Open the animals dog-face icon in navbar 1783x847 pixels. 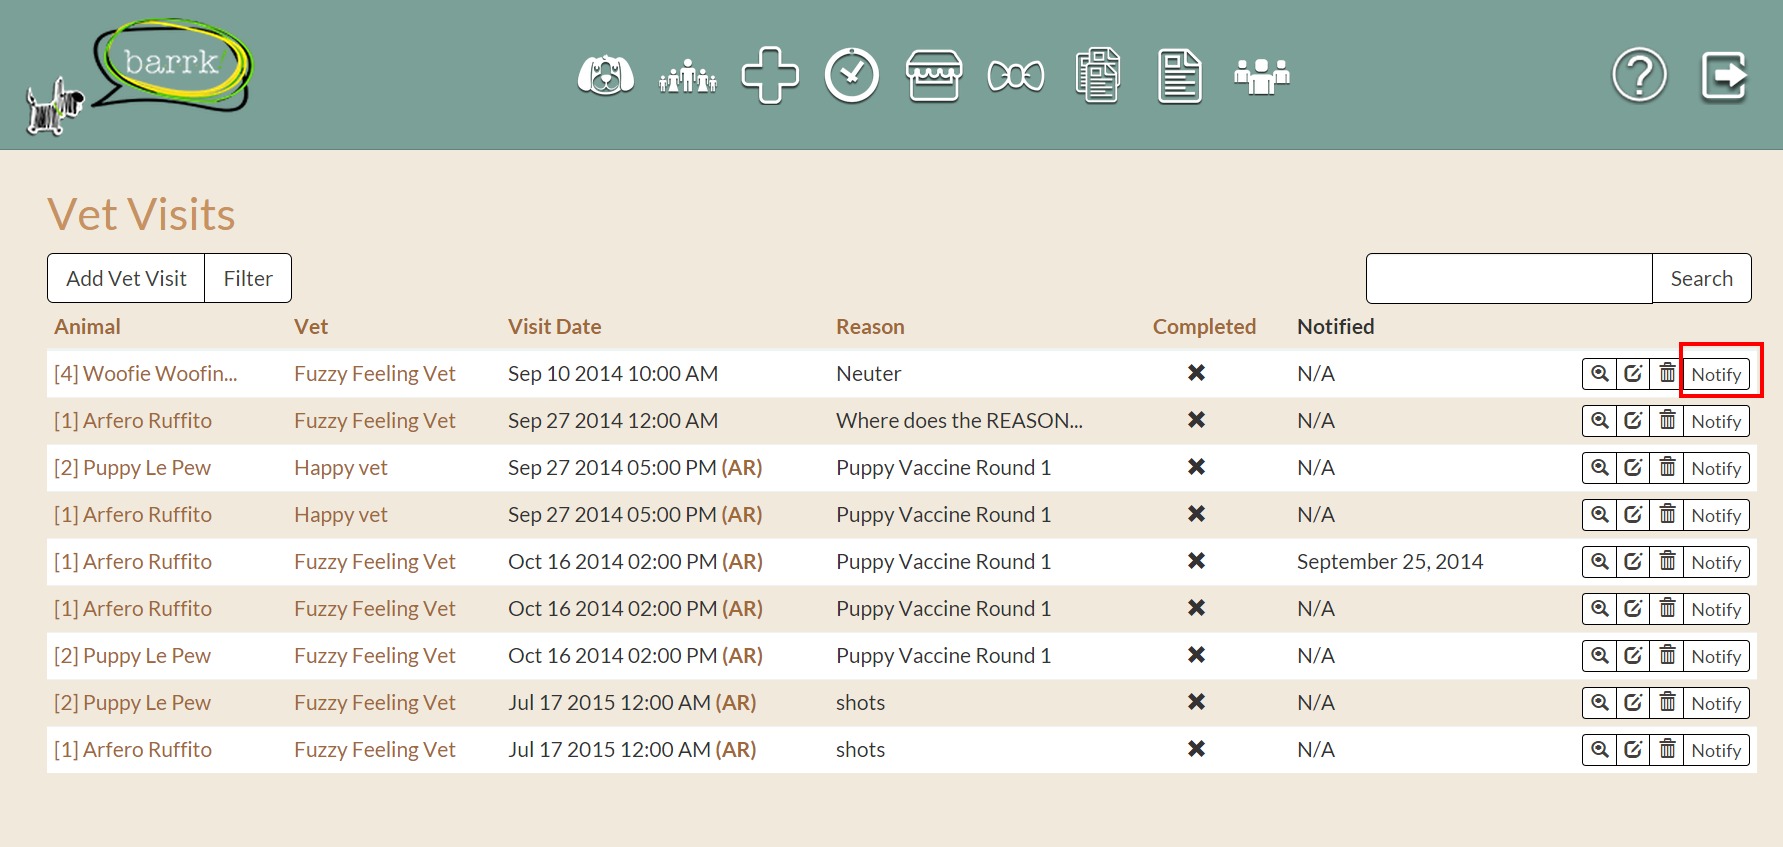click(x=606, y=75)
